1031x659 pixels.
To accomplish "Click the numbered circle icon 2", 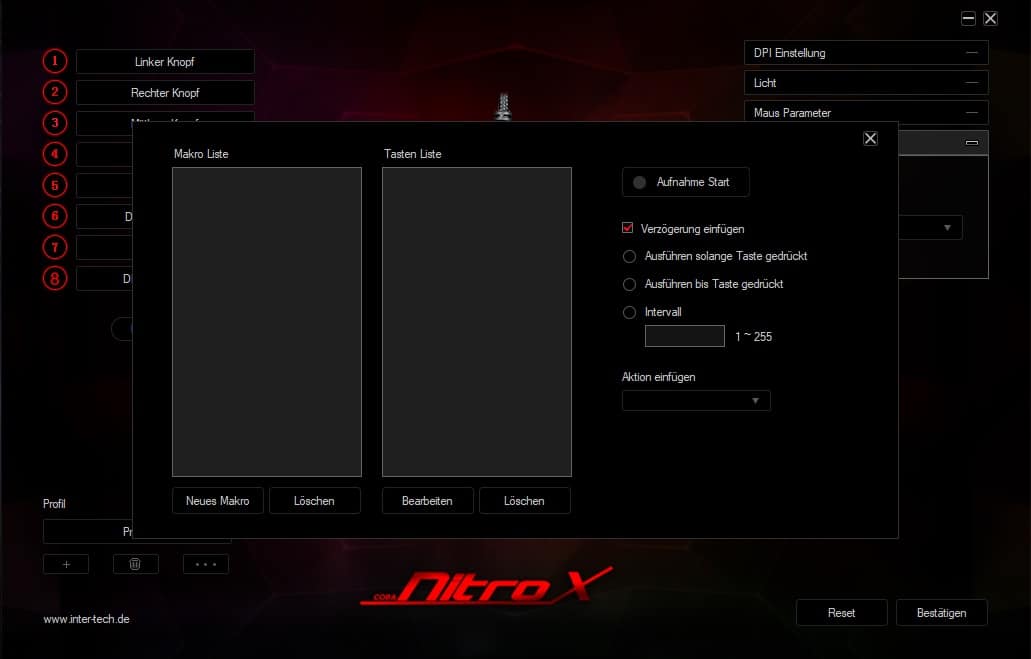I will click(54, 92).
